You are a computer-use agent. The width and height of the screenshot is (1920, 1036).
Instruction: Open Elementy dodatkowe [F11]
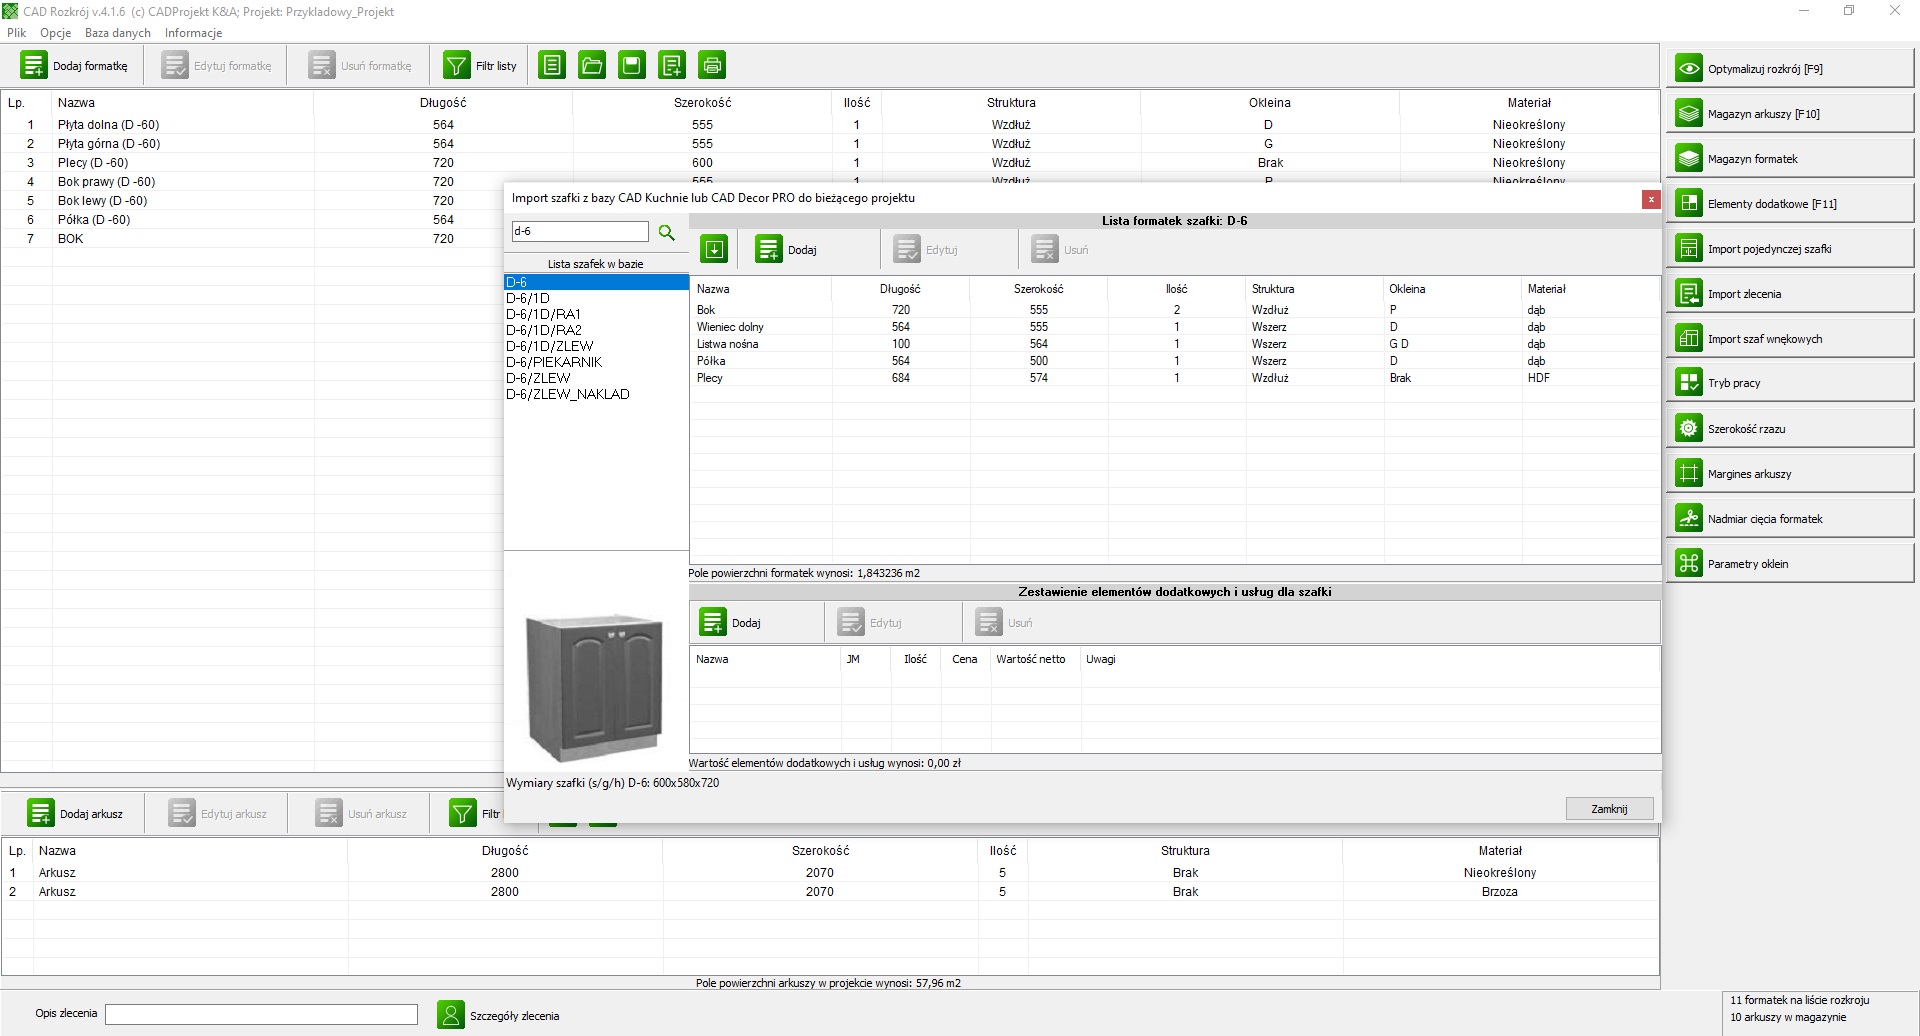[x=1789, y=204]
